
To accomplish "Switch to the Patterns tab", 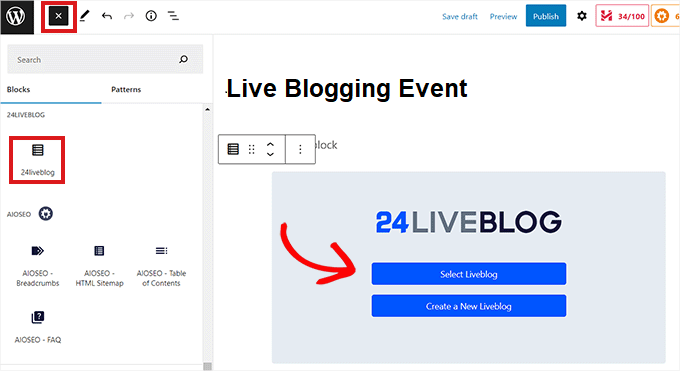I will (126, 89).
